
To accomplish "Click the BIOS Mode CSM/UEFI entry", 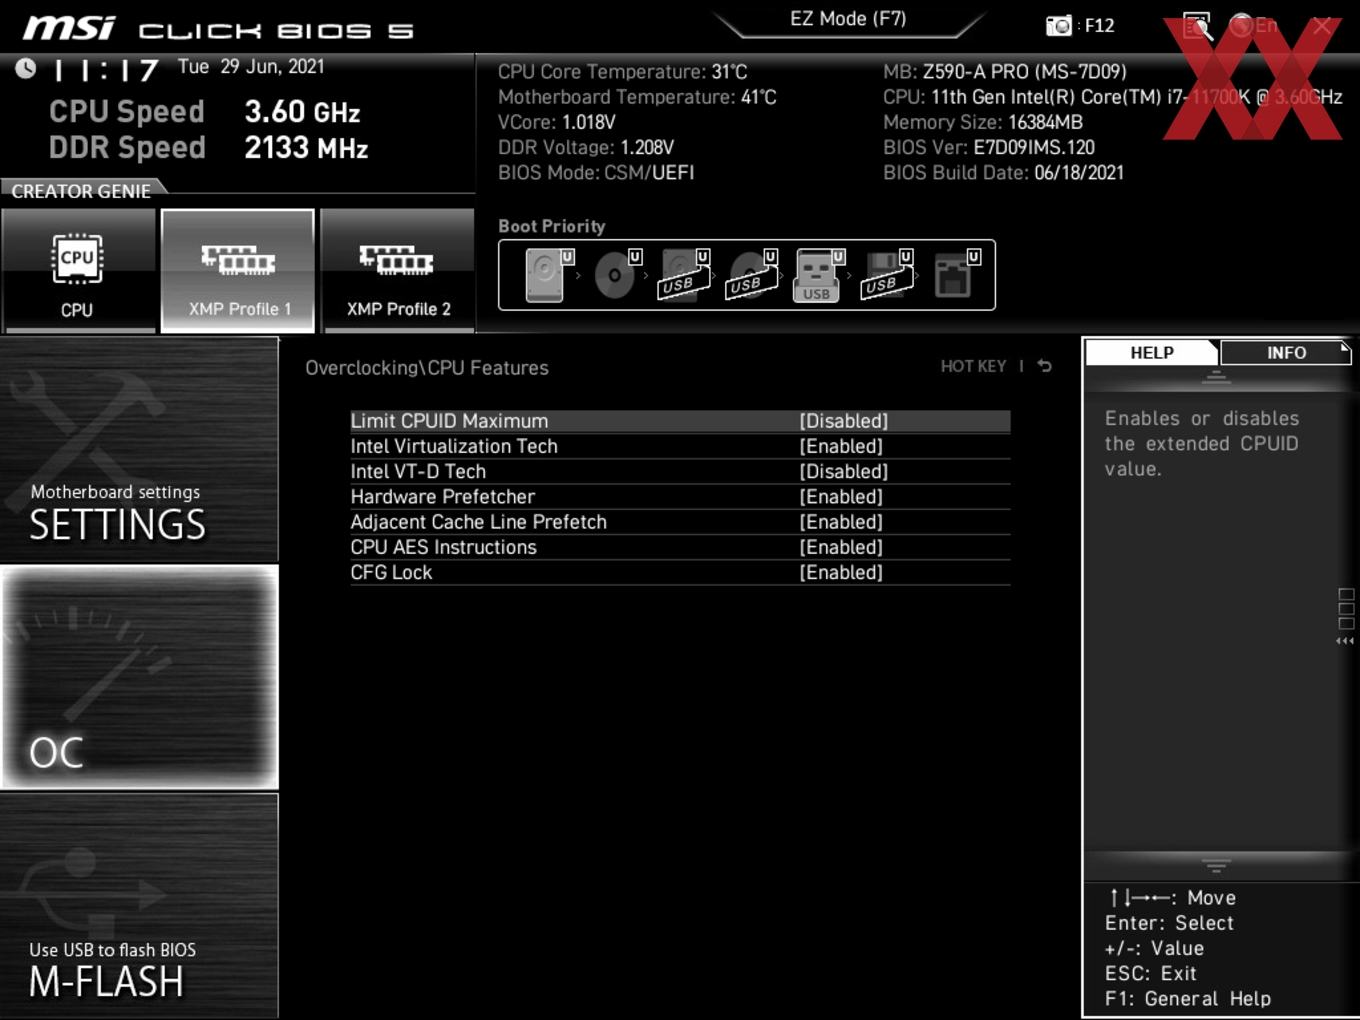I will (x=596, y=172).
